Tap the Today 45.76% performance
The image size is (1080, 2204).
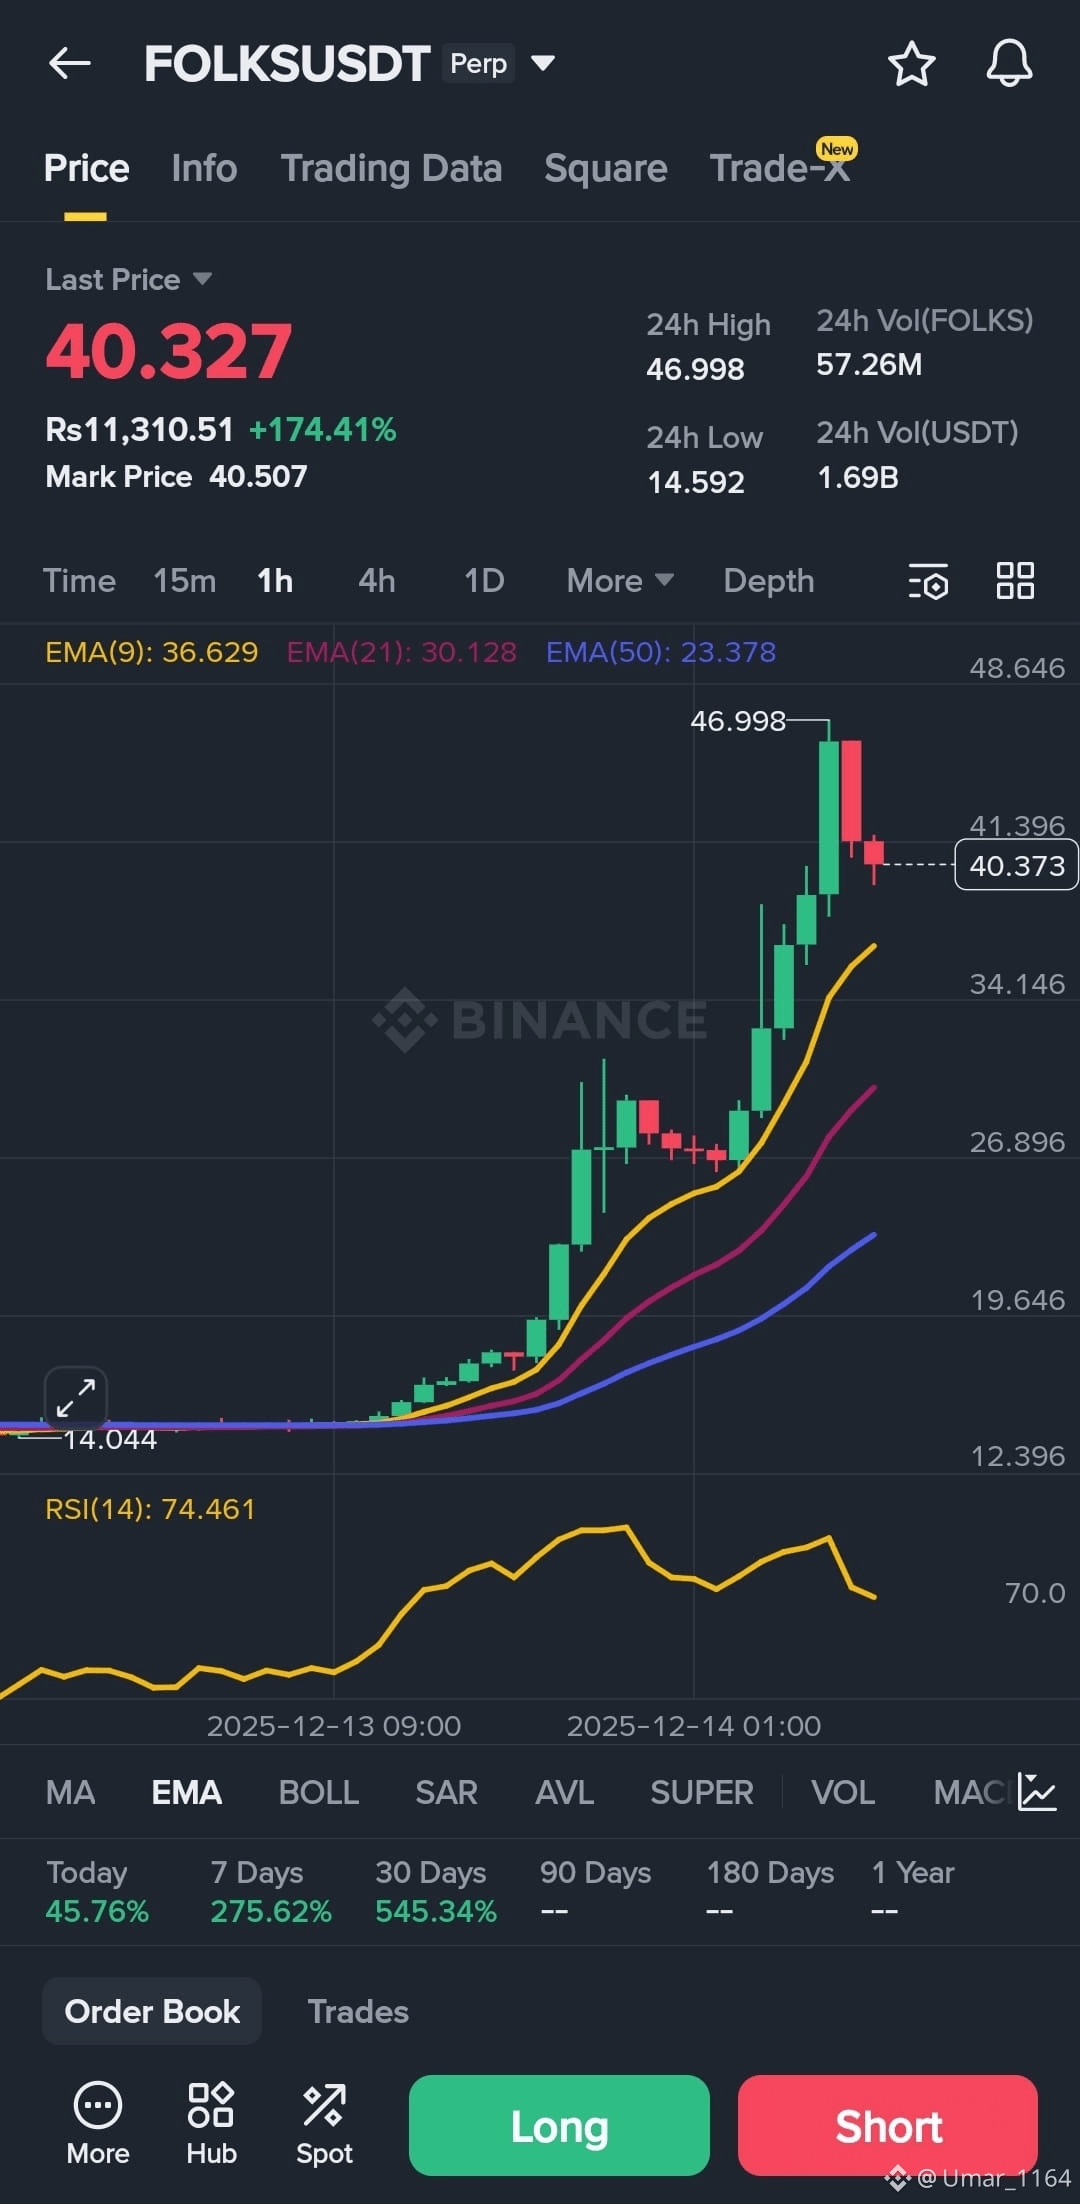97,1892
